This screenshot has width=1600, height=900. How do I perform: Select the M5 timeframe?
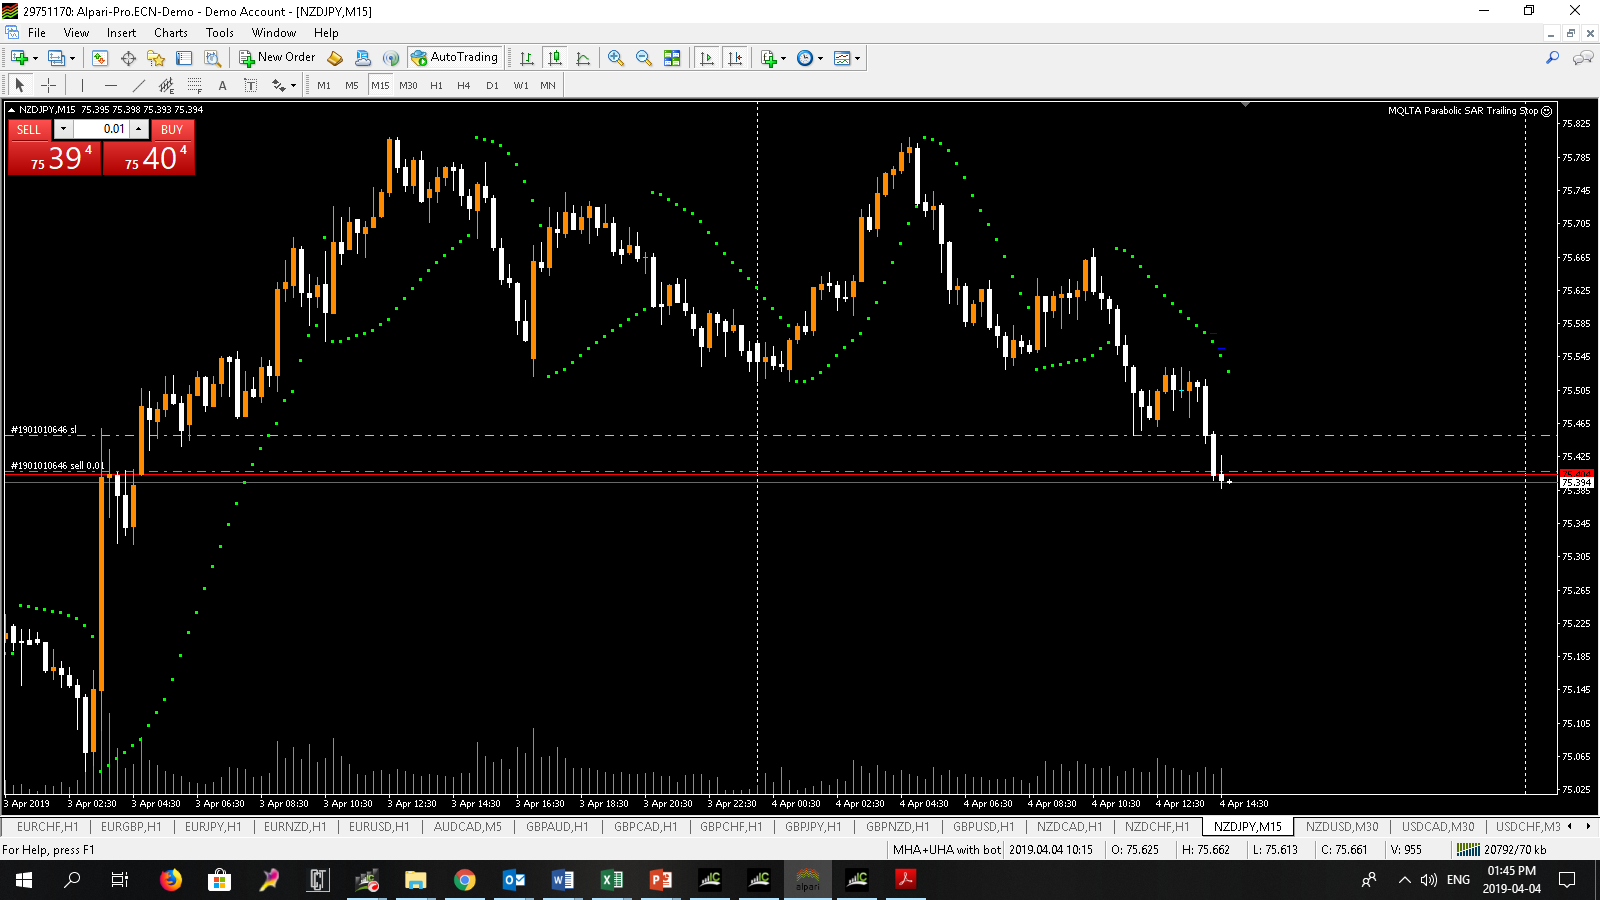(352, 85)
